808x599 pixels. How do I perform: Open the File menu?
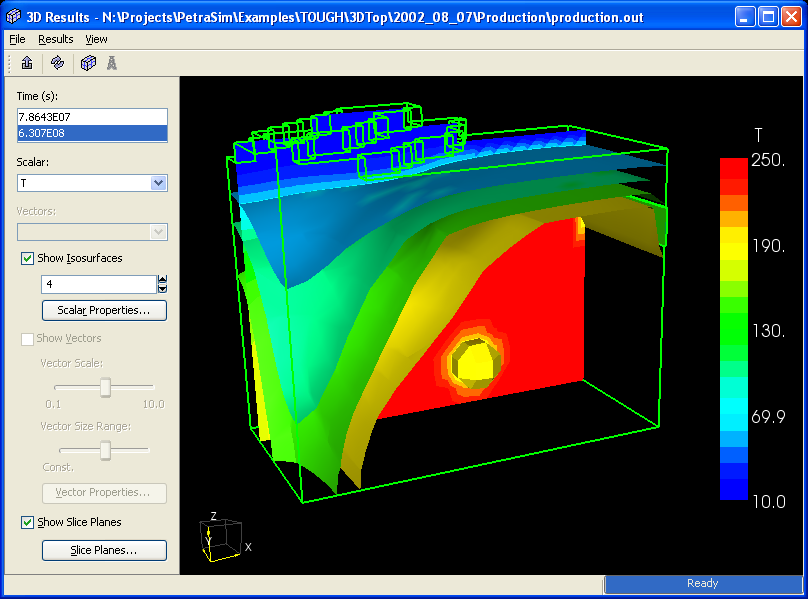coord(17,39)
